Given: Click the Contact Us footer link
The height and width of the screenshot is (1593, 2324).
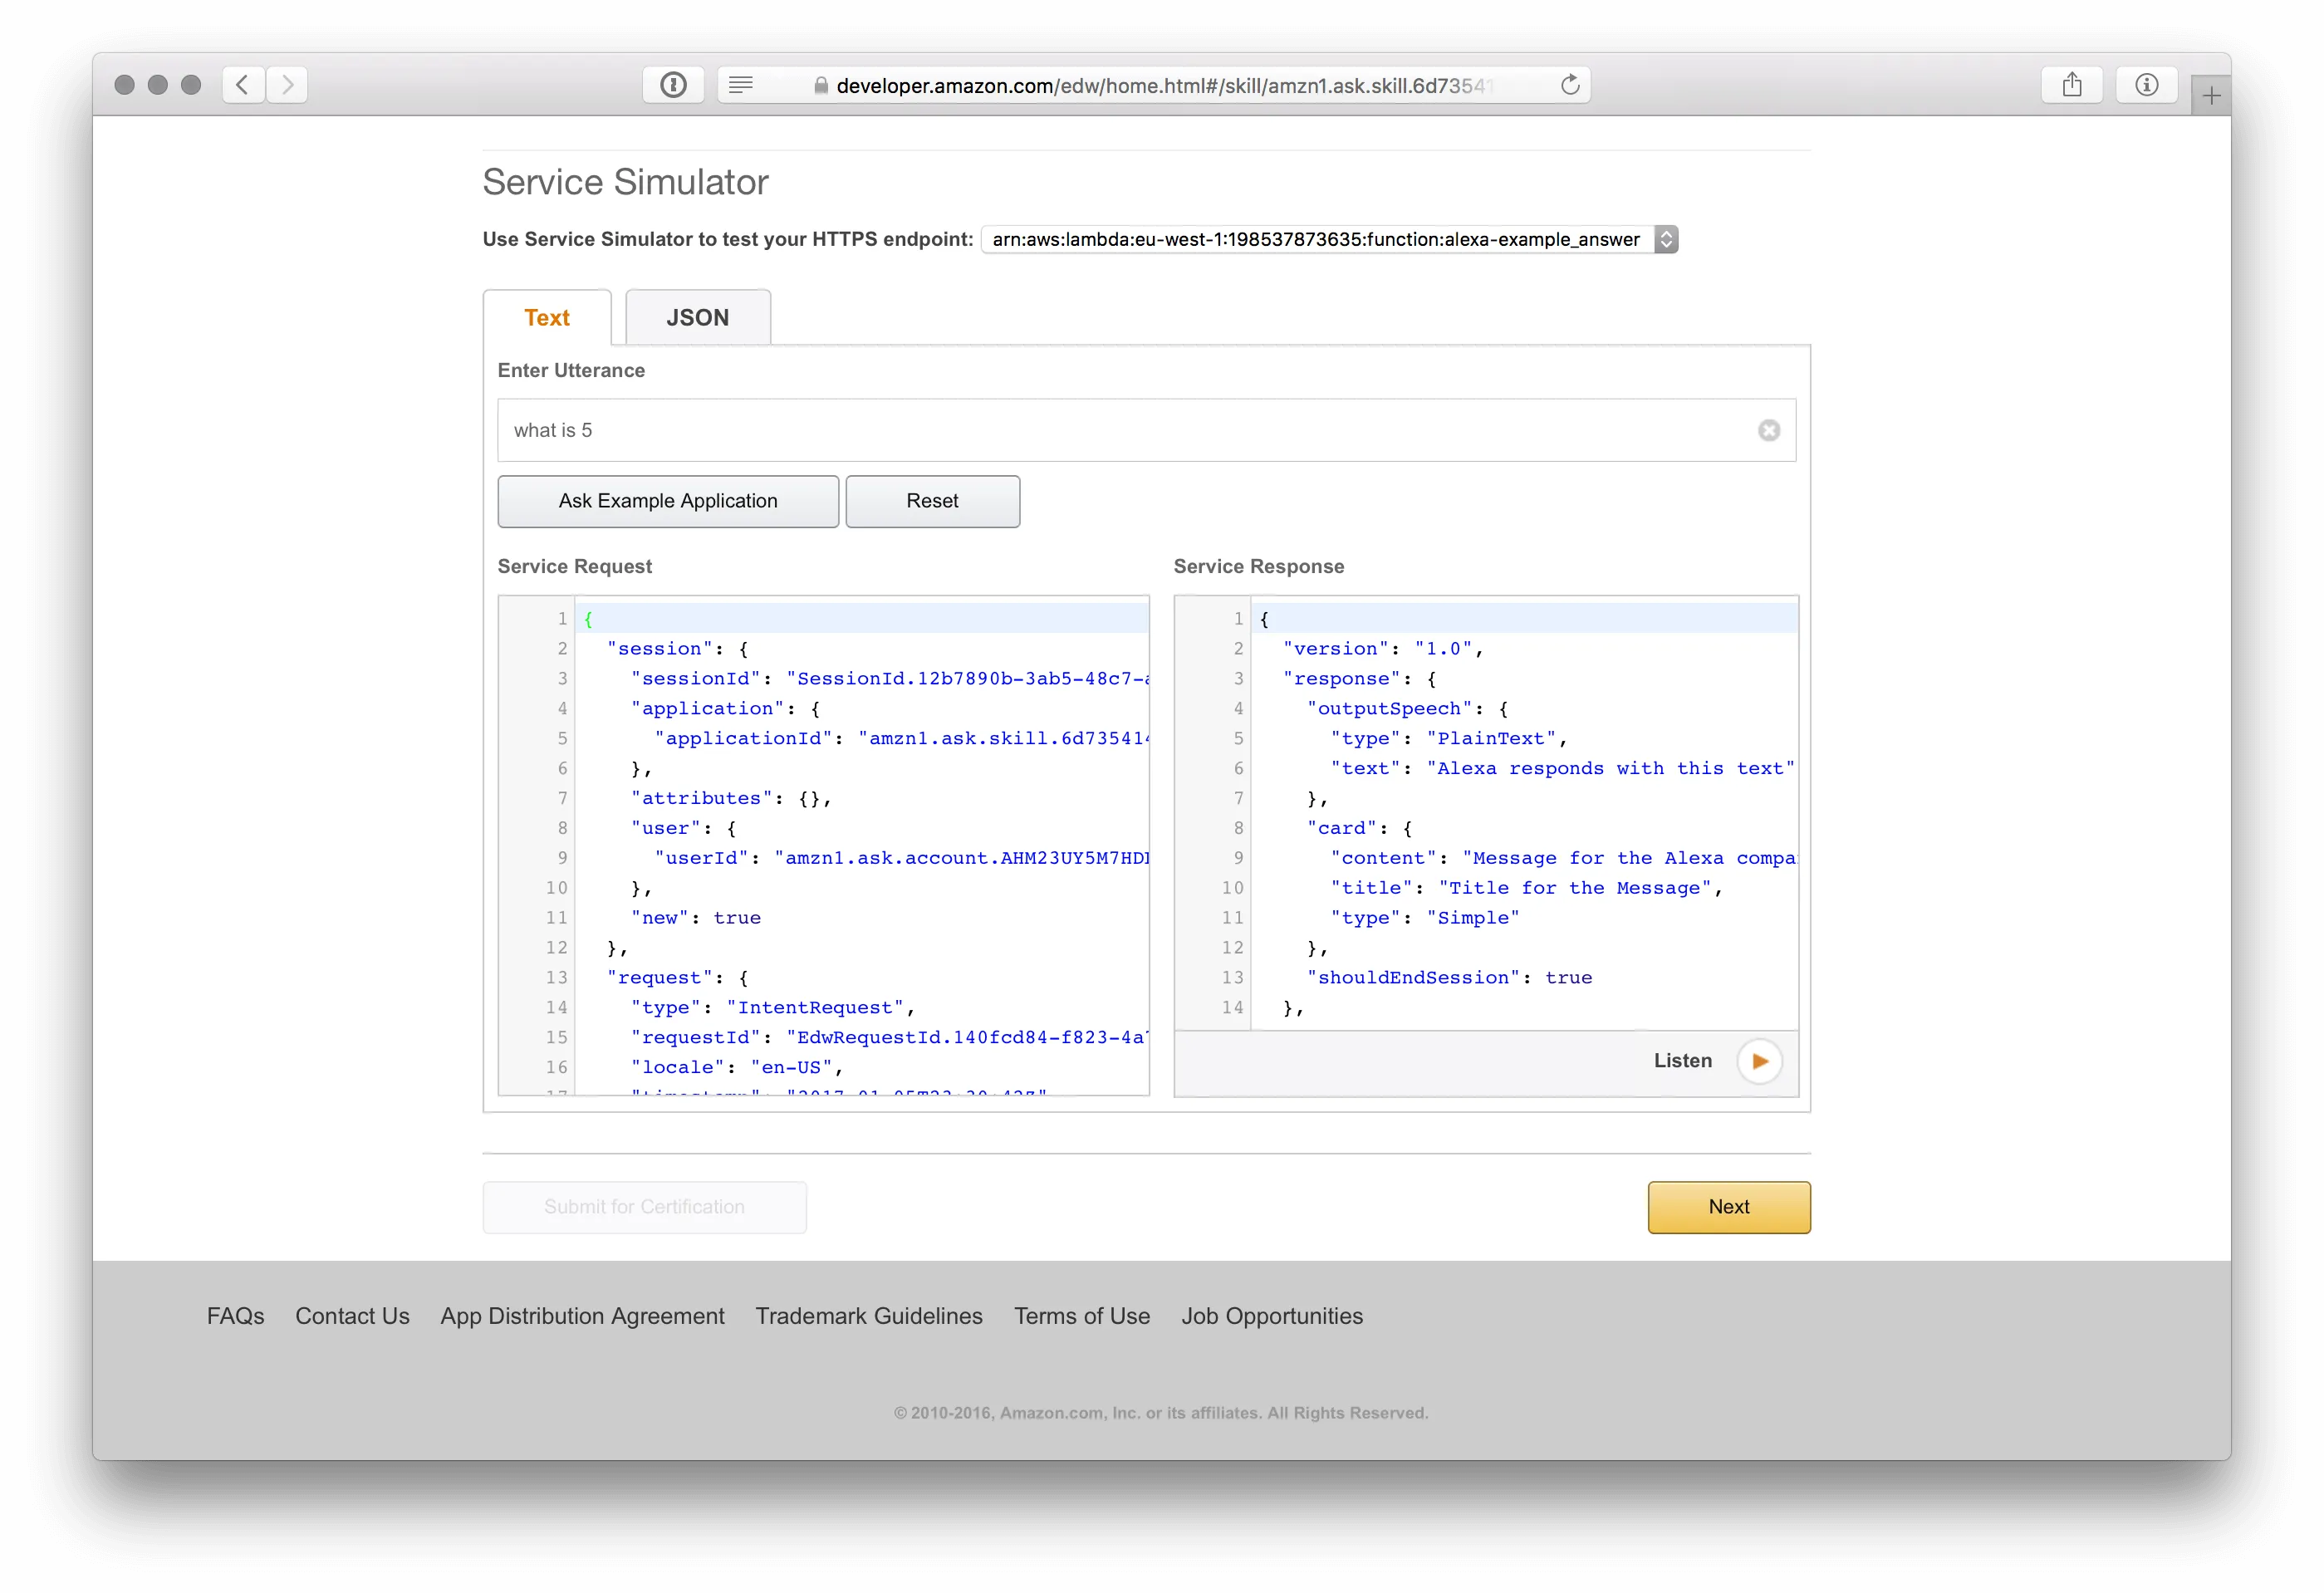Looking at the screenshot, I should pos(352,1316).
